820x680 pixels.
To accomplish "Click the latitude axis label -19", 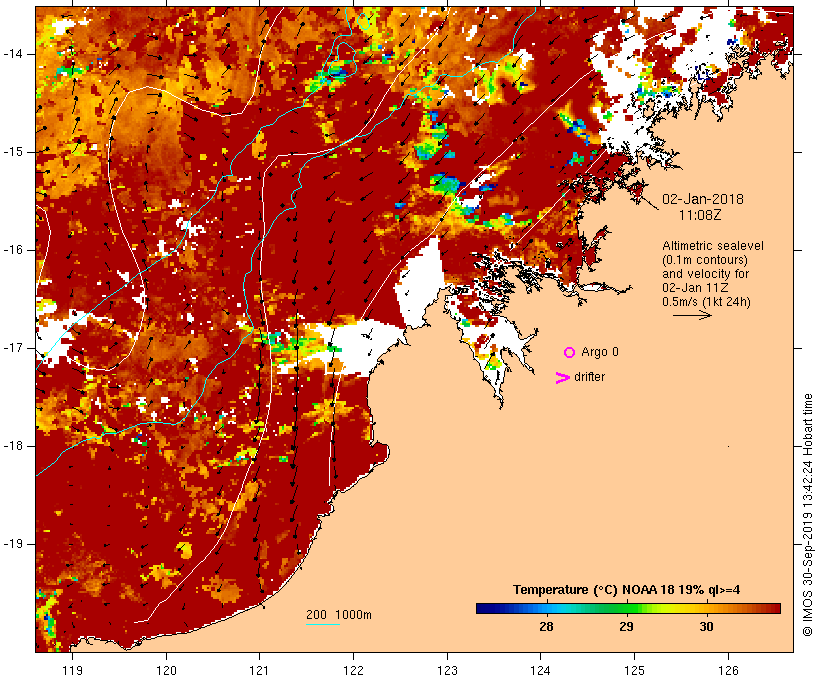I will (x=12, y=544).
